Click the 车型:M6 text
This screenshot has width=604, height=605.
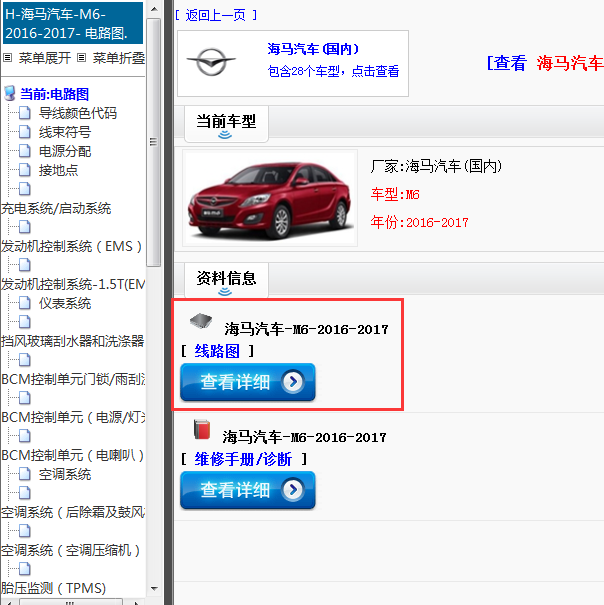(395, 194)
